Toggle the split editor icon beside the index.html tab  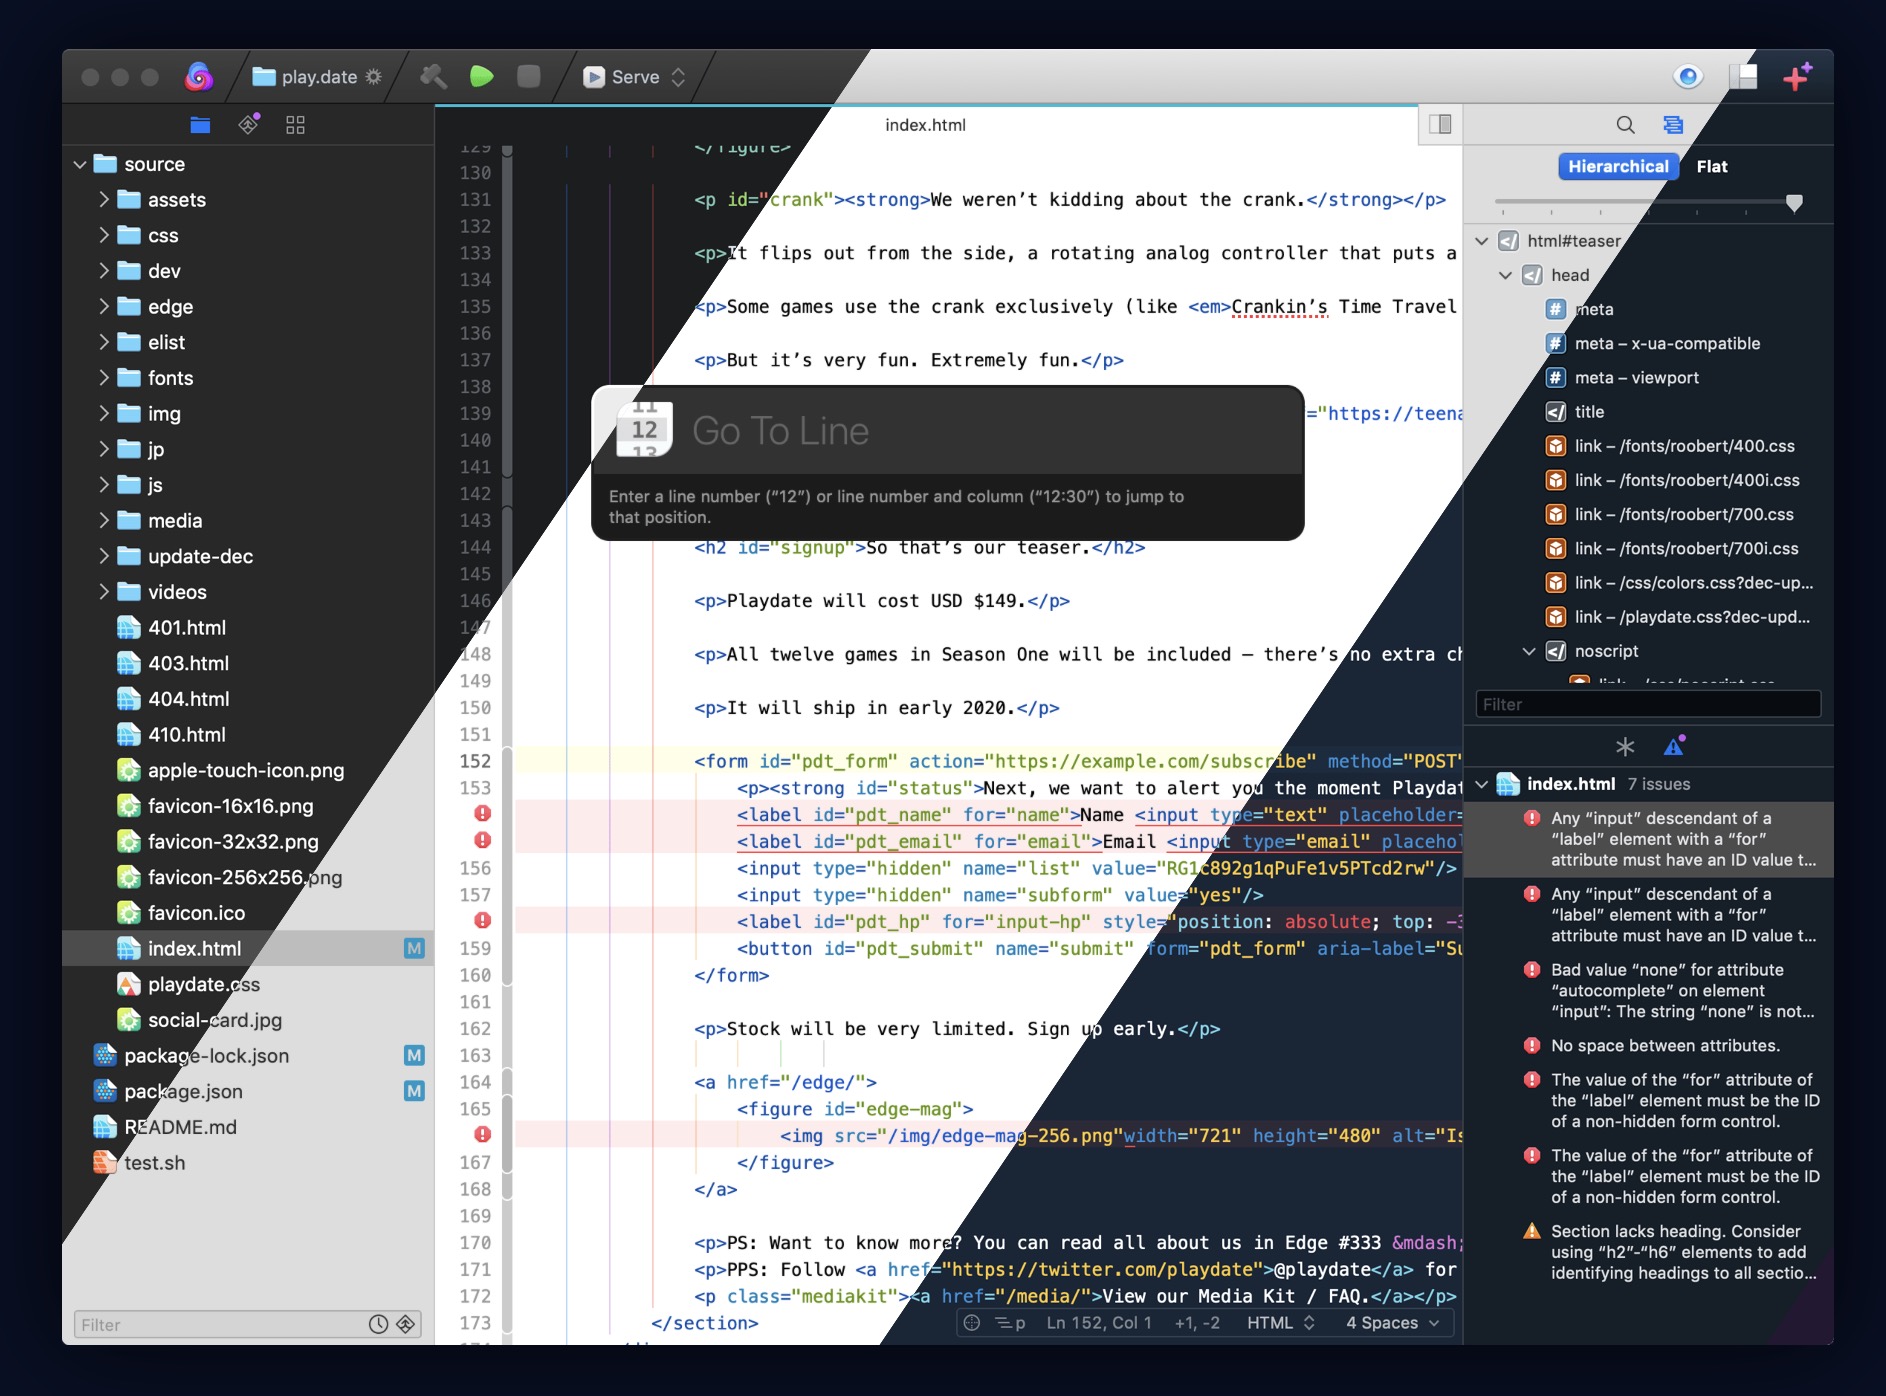1440,124
